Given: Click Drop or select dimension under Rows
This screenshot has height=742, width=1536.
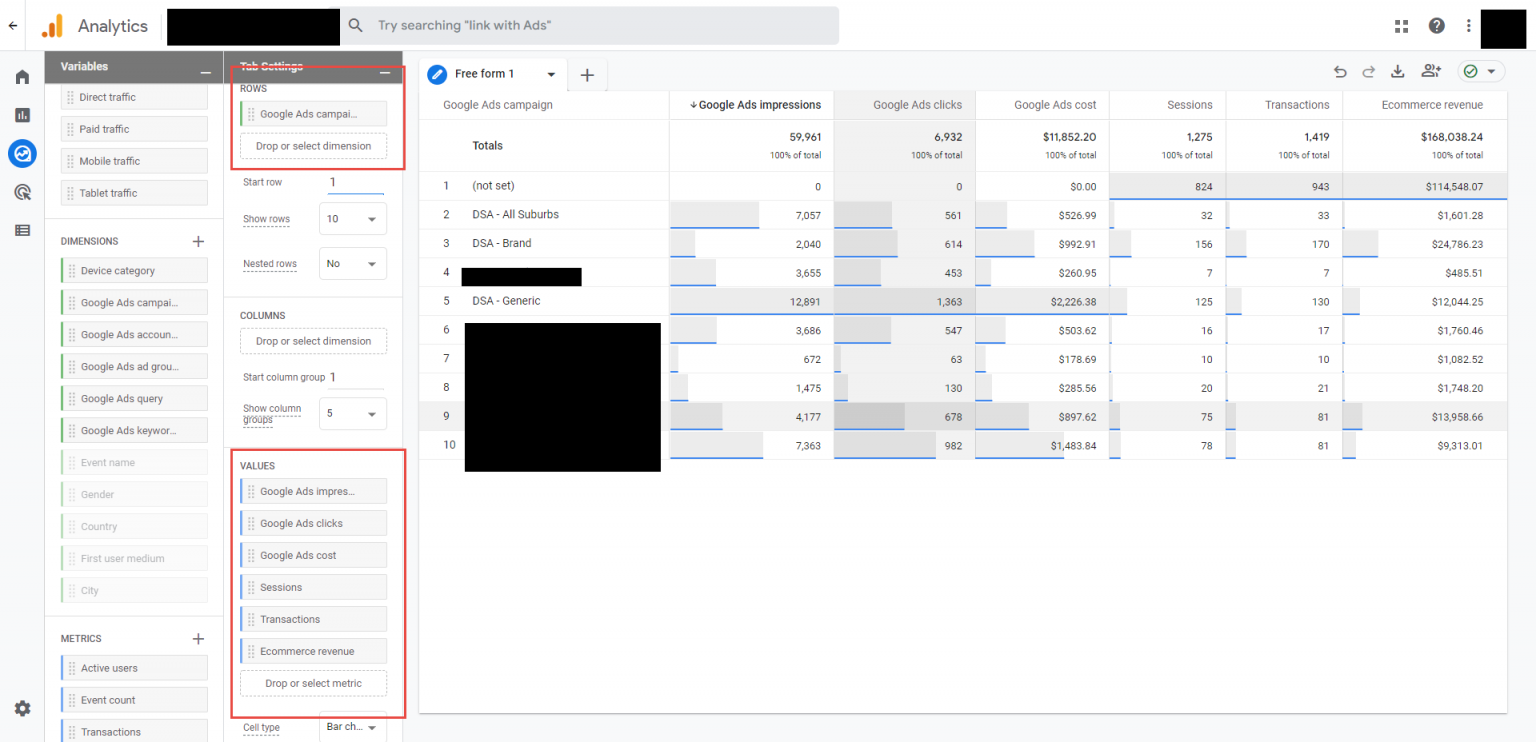Looking at the screenshot, I should tap(313, 146).
